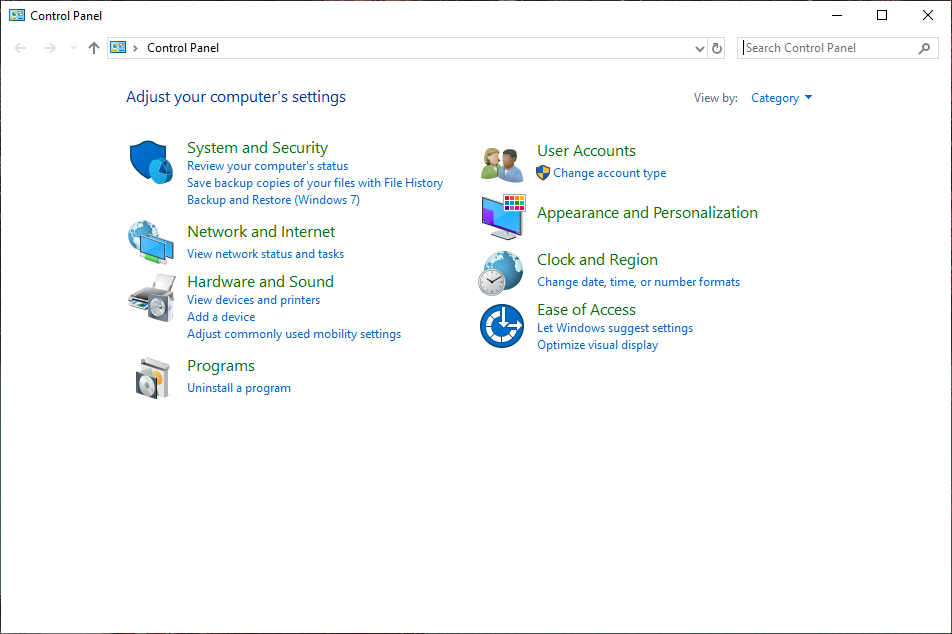Open Hardware and Sound category
Image resolution: width=952 pixels, height=634 pixels.
click(x=260, y=281)
